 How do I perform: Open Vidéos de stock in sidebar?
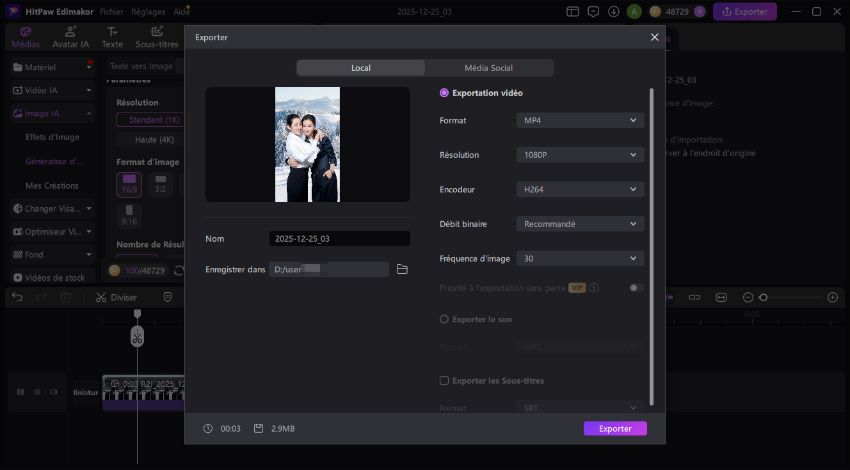click(52, 278)
